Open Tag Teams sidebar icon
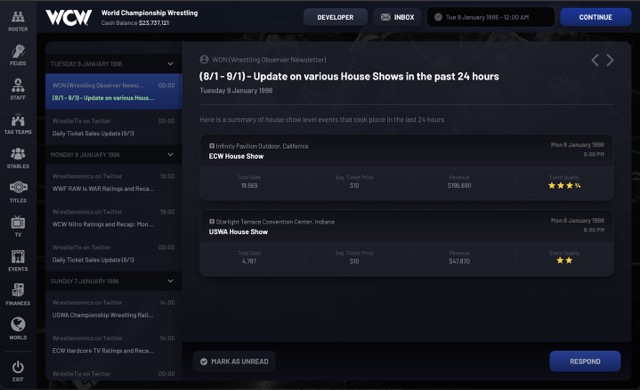The height and width of the screenshot is (390, 640). pyautogui.click(x=18, y=120)
